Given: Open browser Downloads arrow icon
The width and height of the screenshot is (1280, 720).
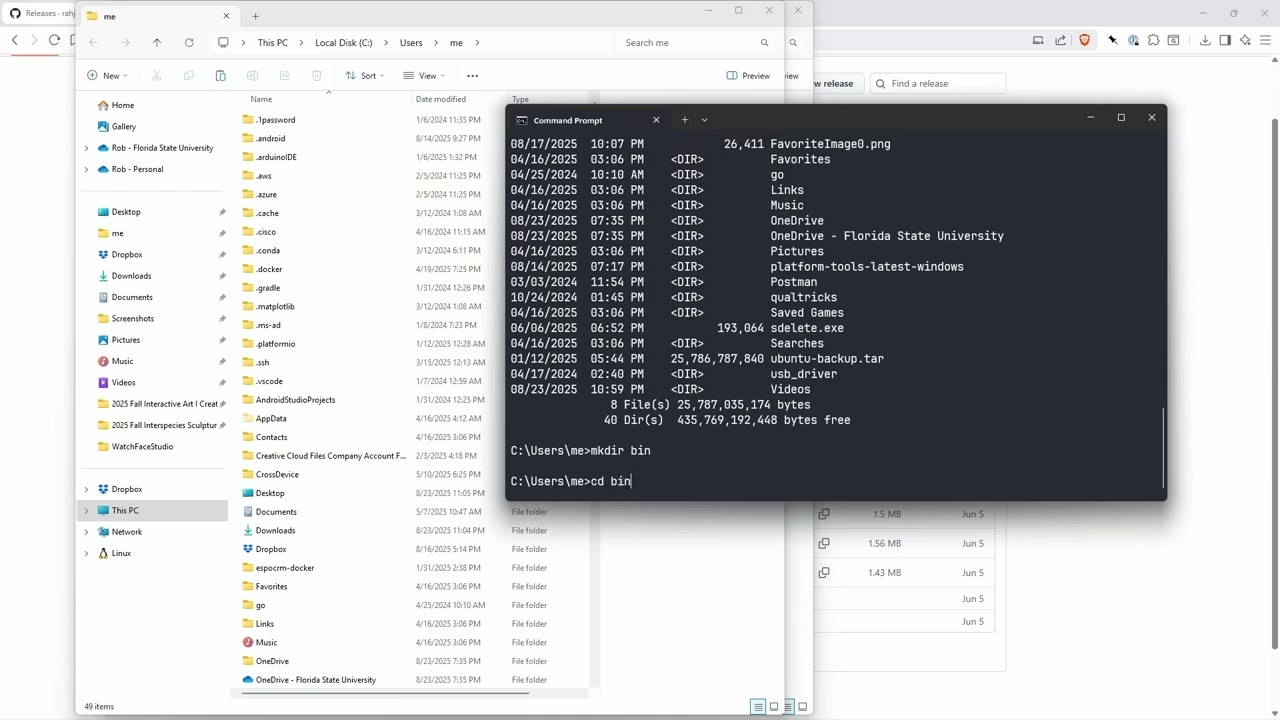Looking at the screenshot, I should point(1205,40).
